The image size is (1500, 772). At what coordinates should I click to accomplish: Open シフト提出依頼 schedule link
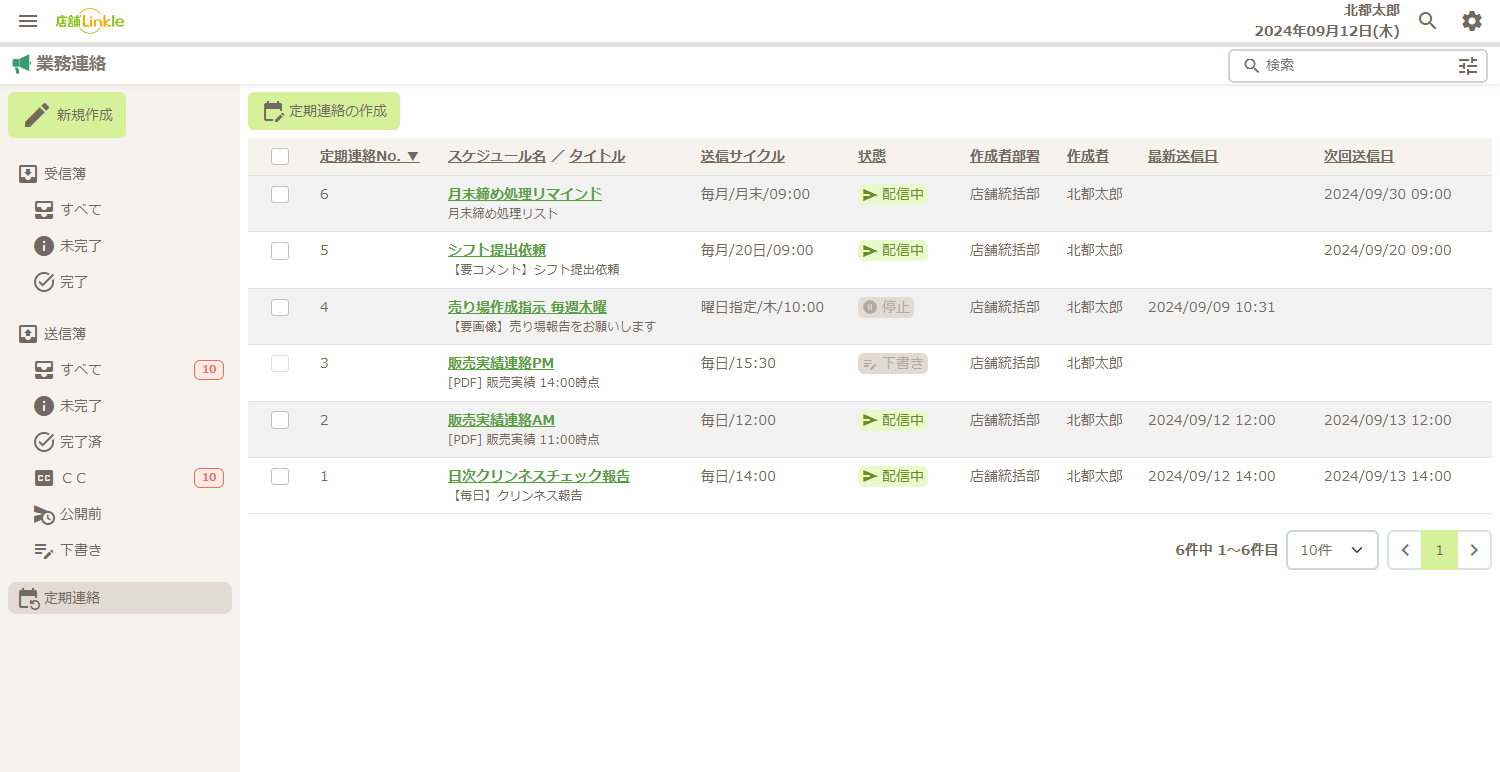coord(497,250)
